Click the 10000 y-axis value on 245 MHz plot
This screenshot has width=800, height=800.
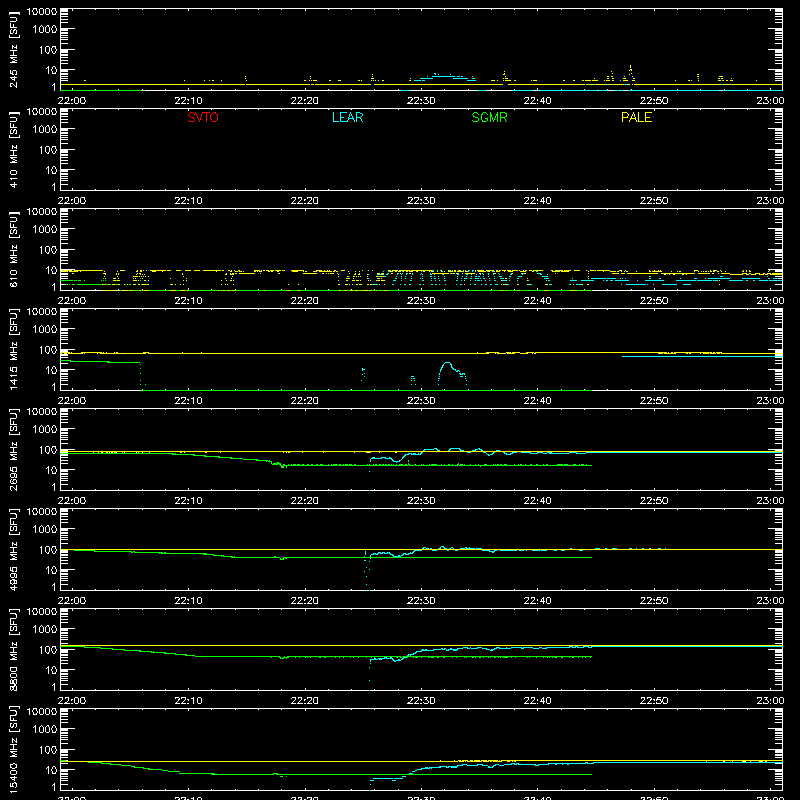42,12
